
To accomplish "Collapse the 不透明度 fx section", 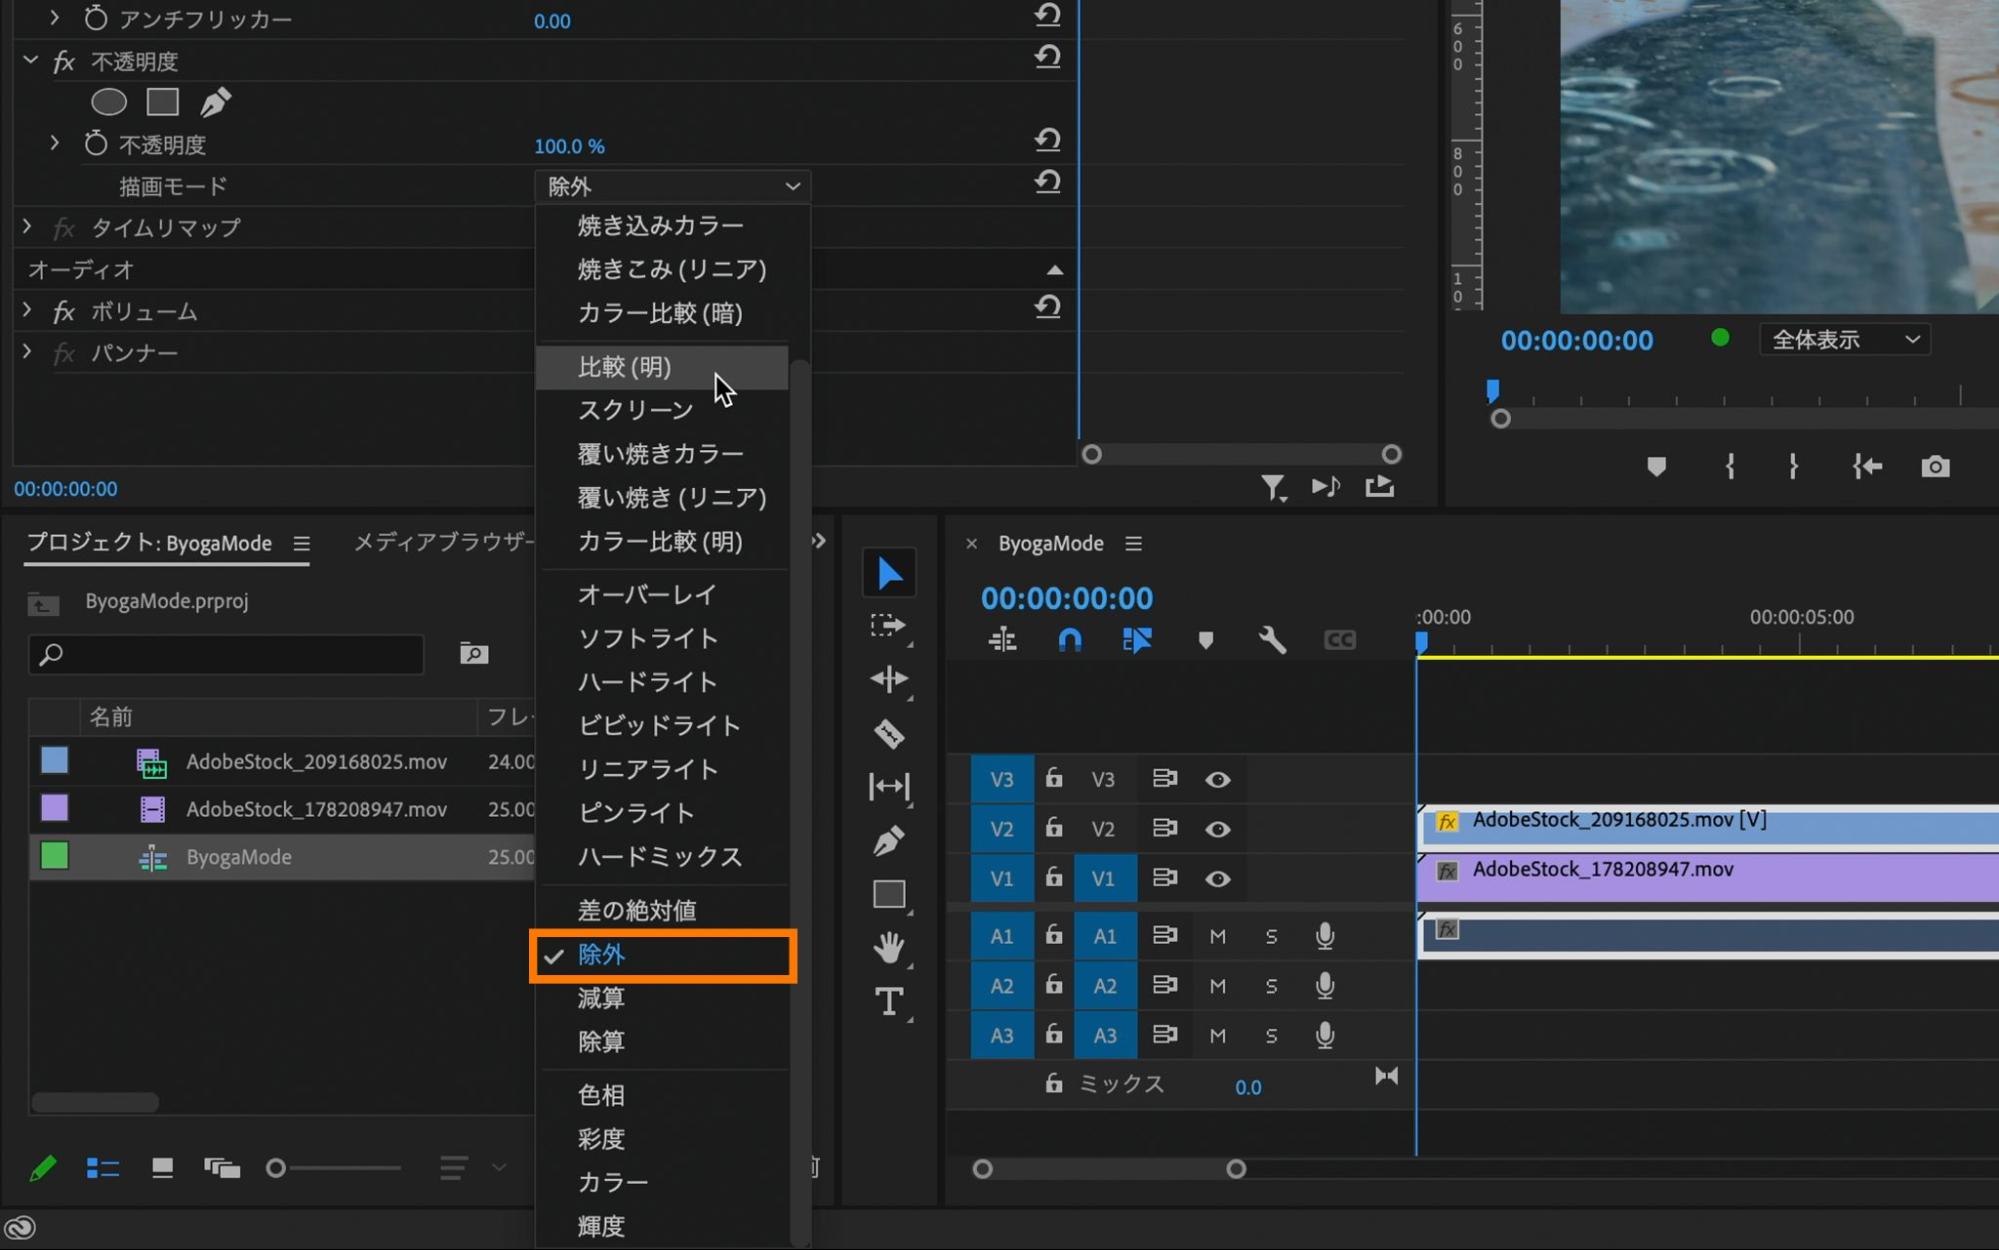I will click(x=31, y=61).
